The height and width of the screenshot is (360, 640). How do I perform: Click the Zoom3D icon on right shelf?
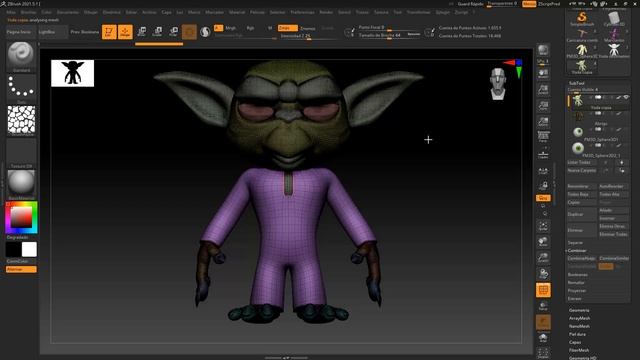click(543, 258)
